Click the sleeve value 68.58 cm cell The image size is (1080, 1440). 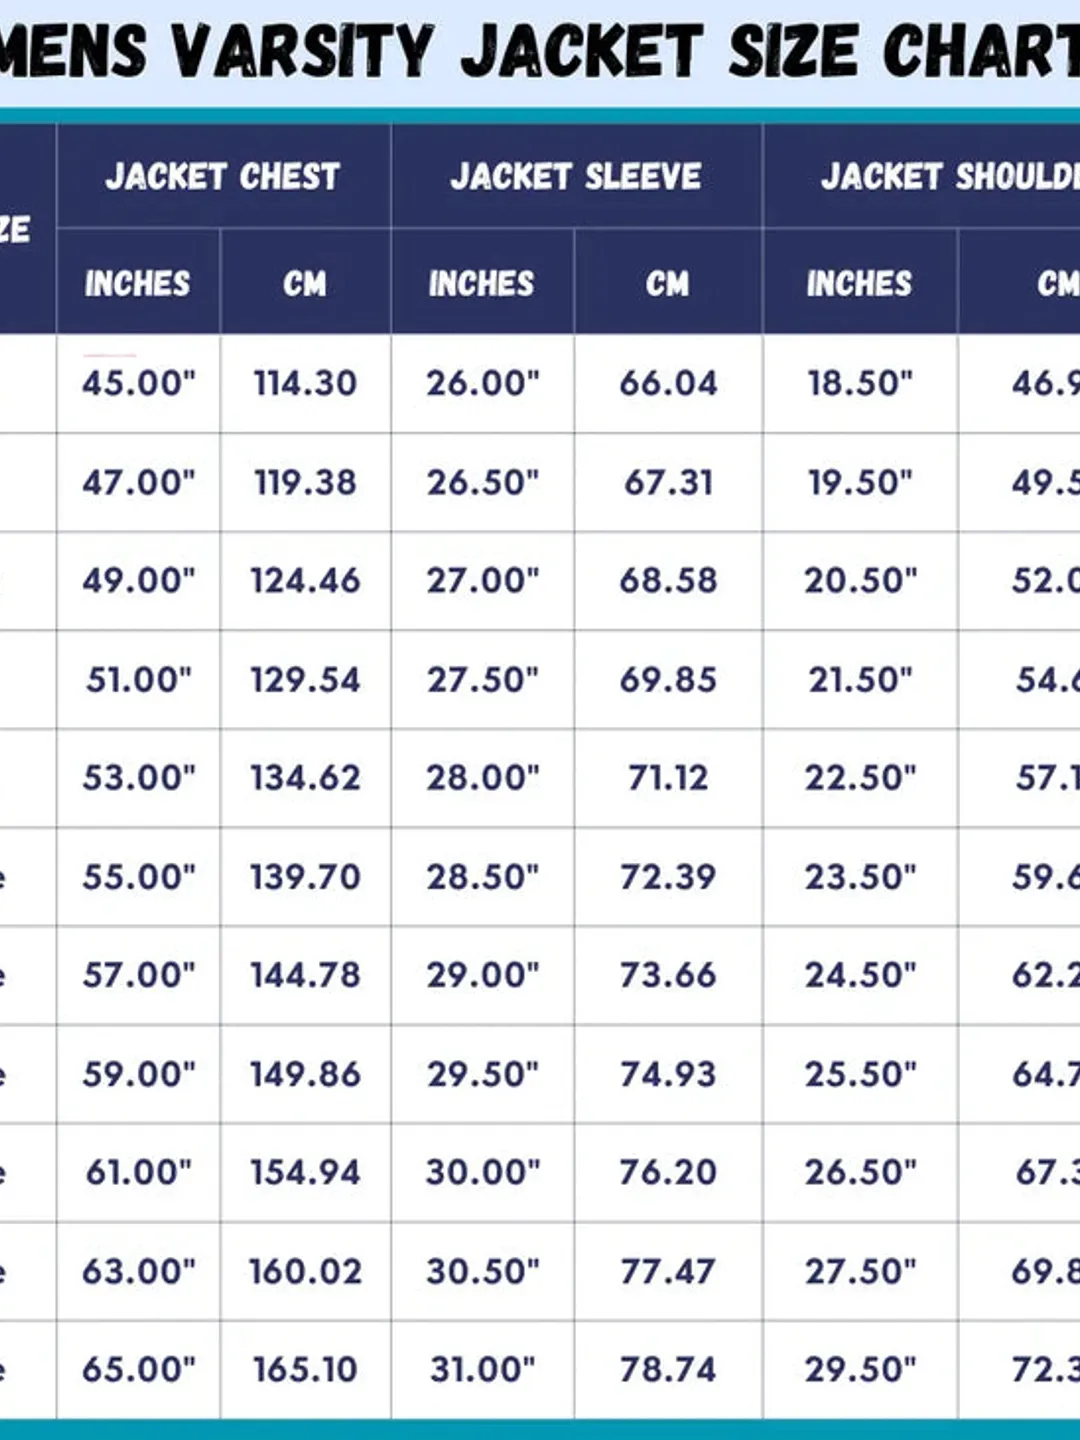(668, 580)
